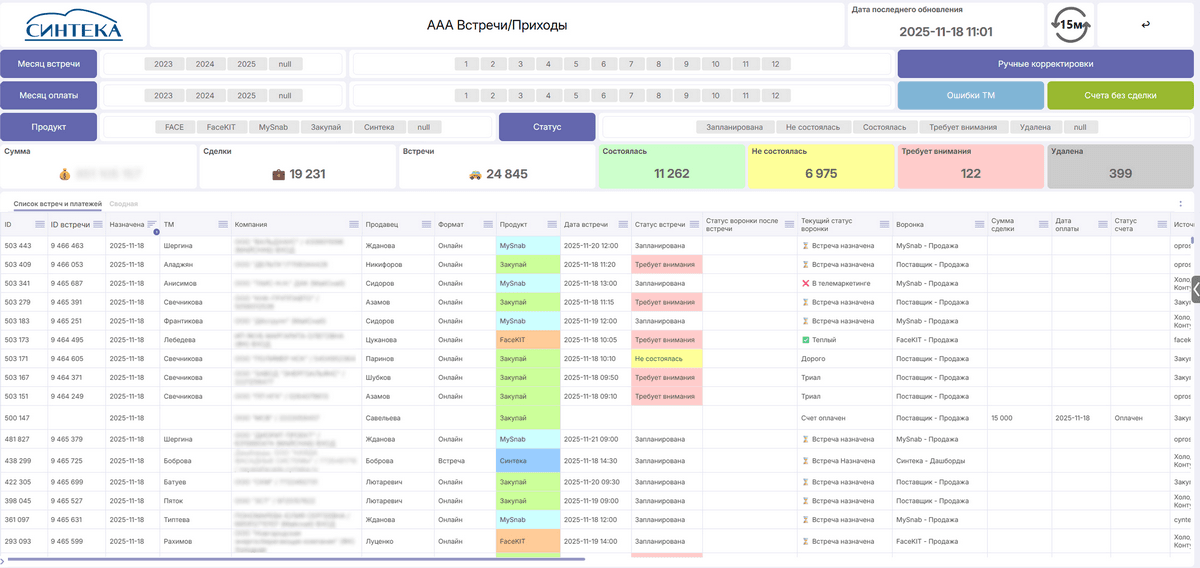Select the Синтека product cell for Боброва
This screenshot has width=1200, height=568.
click(528, 460)
